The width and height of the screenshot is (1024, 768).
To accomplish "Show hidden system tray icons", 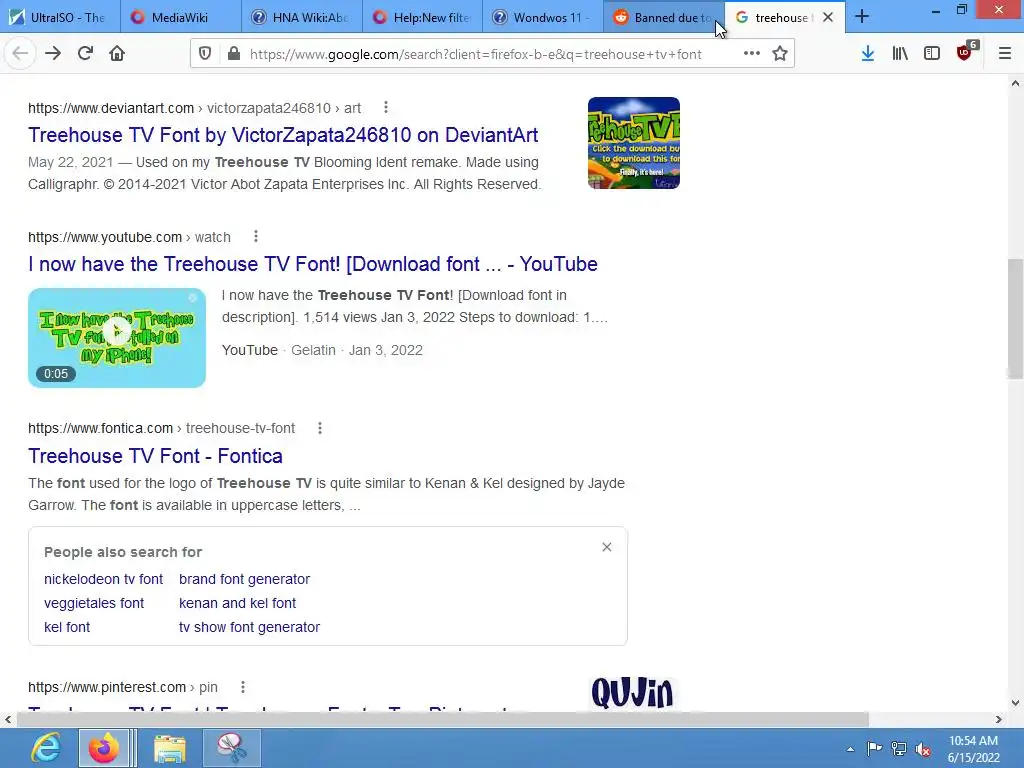I will pyautogui.click(x=850, y=749).
